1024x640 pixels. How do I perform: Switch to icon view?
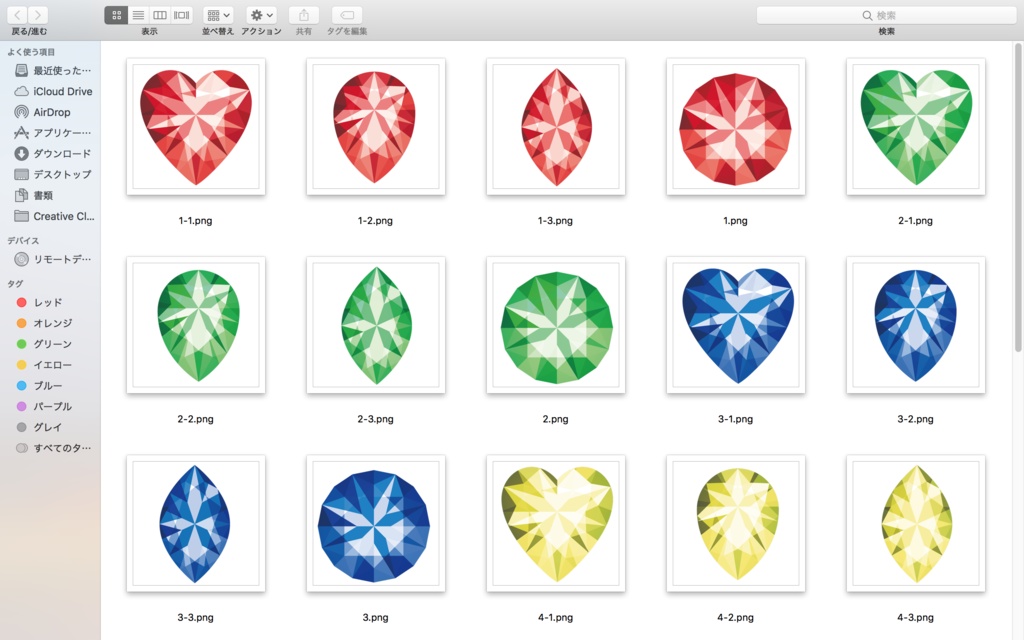click(x=116, y=15)
